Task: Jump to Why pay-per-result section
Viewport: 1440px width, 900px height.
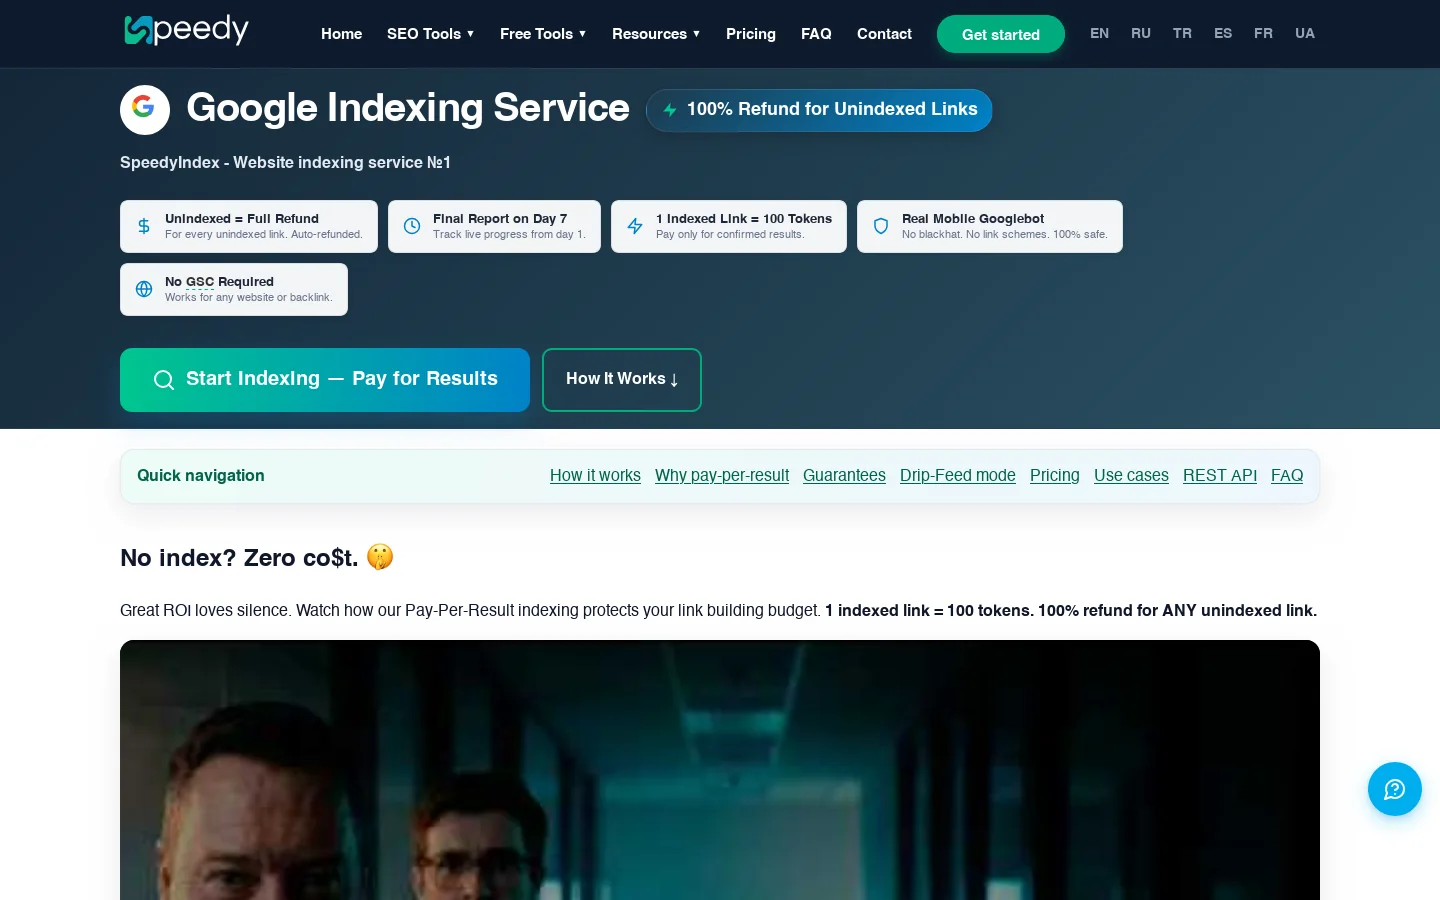Action: 722,476
